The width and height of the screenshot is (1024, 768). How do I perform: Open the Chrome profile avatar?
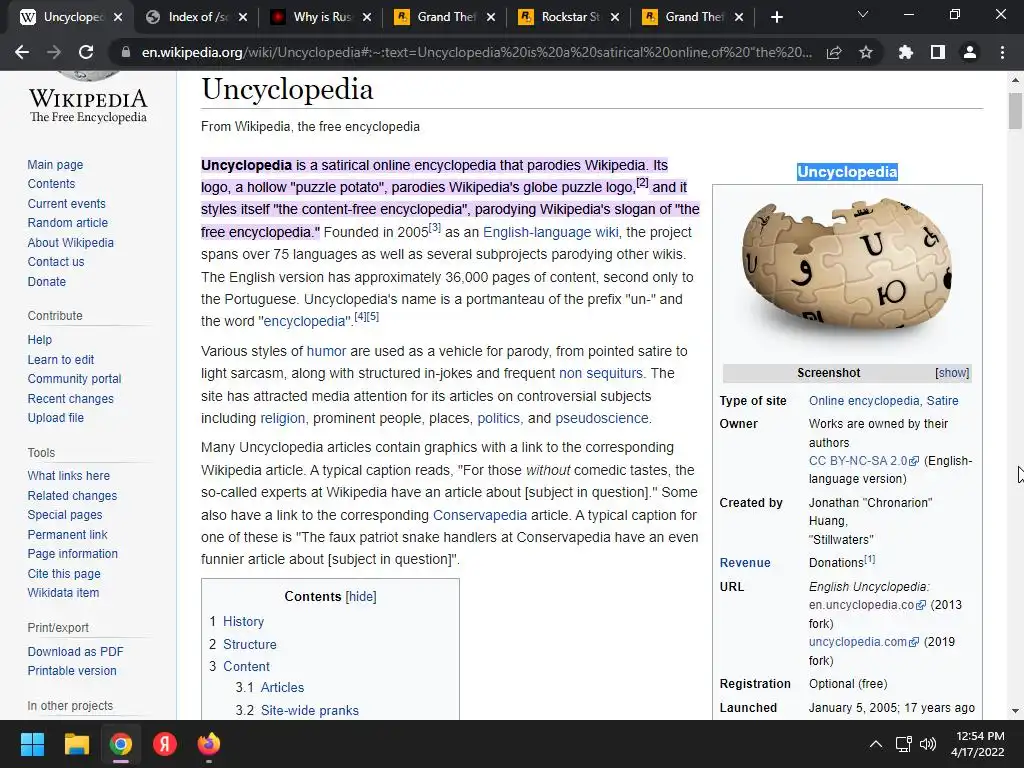(x=970, y=52)
